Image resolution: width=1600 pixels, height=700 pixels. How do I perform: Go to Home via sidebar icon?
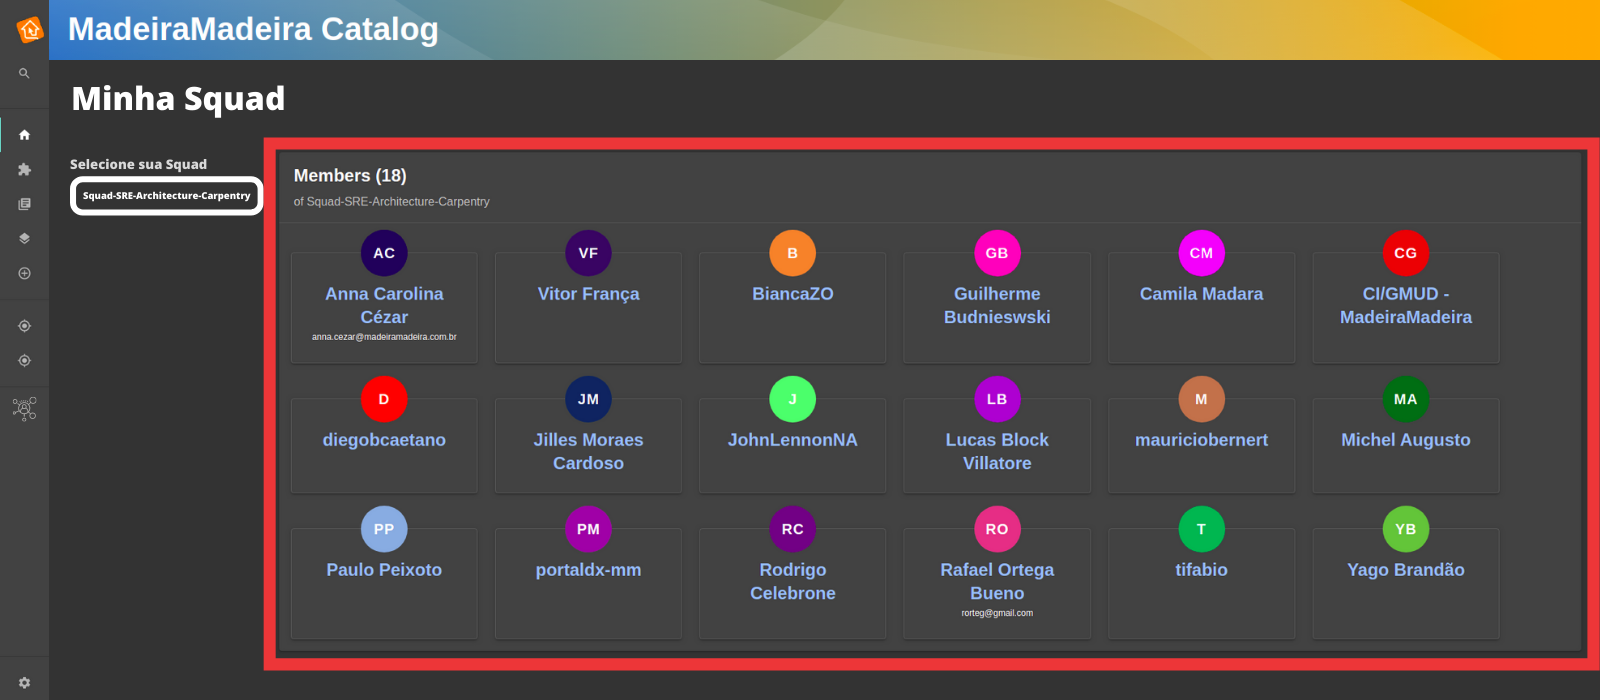coord(24,135)
